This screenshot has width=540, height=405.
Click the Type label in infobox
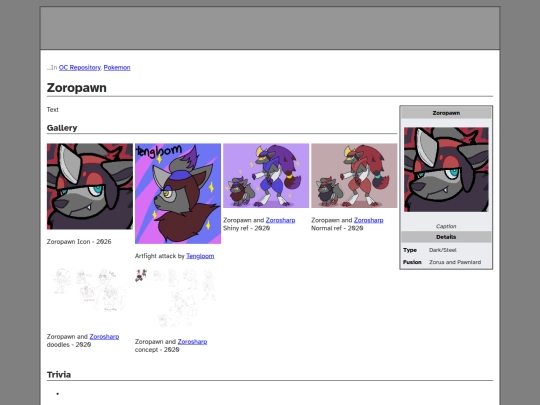[410, 250]
